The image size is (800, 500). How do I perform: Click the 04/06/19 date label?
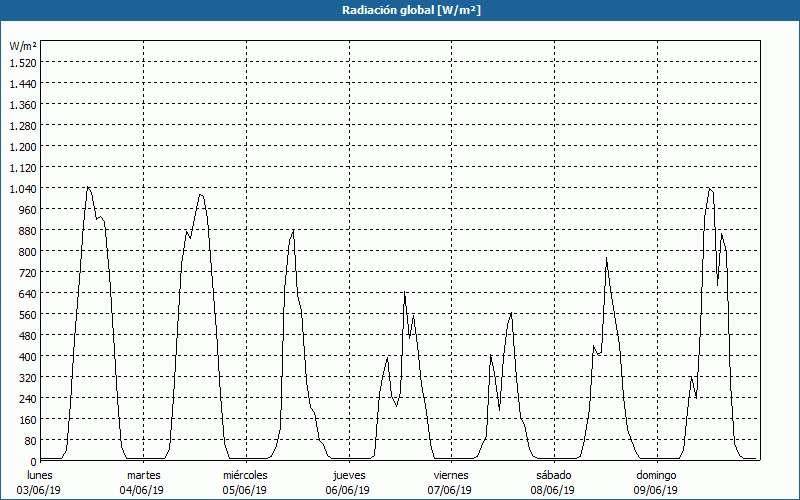pyautogui.click(x=142, y=490)
